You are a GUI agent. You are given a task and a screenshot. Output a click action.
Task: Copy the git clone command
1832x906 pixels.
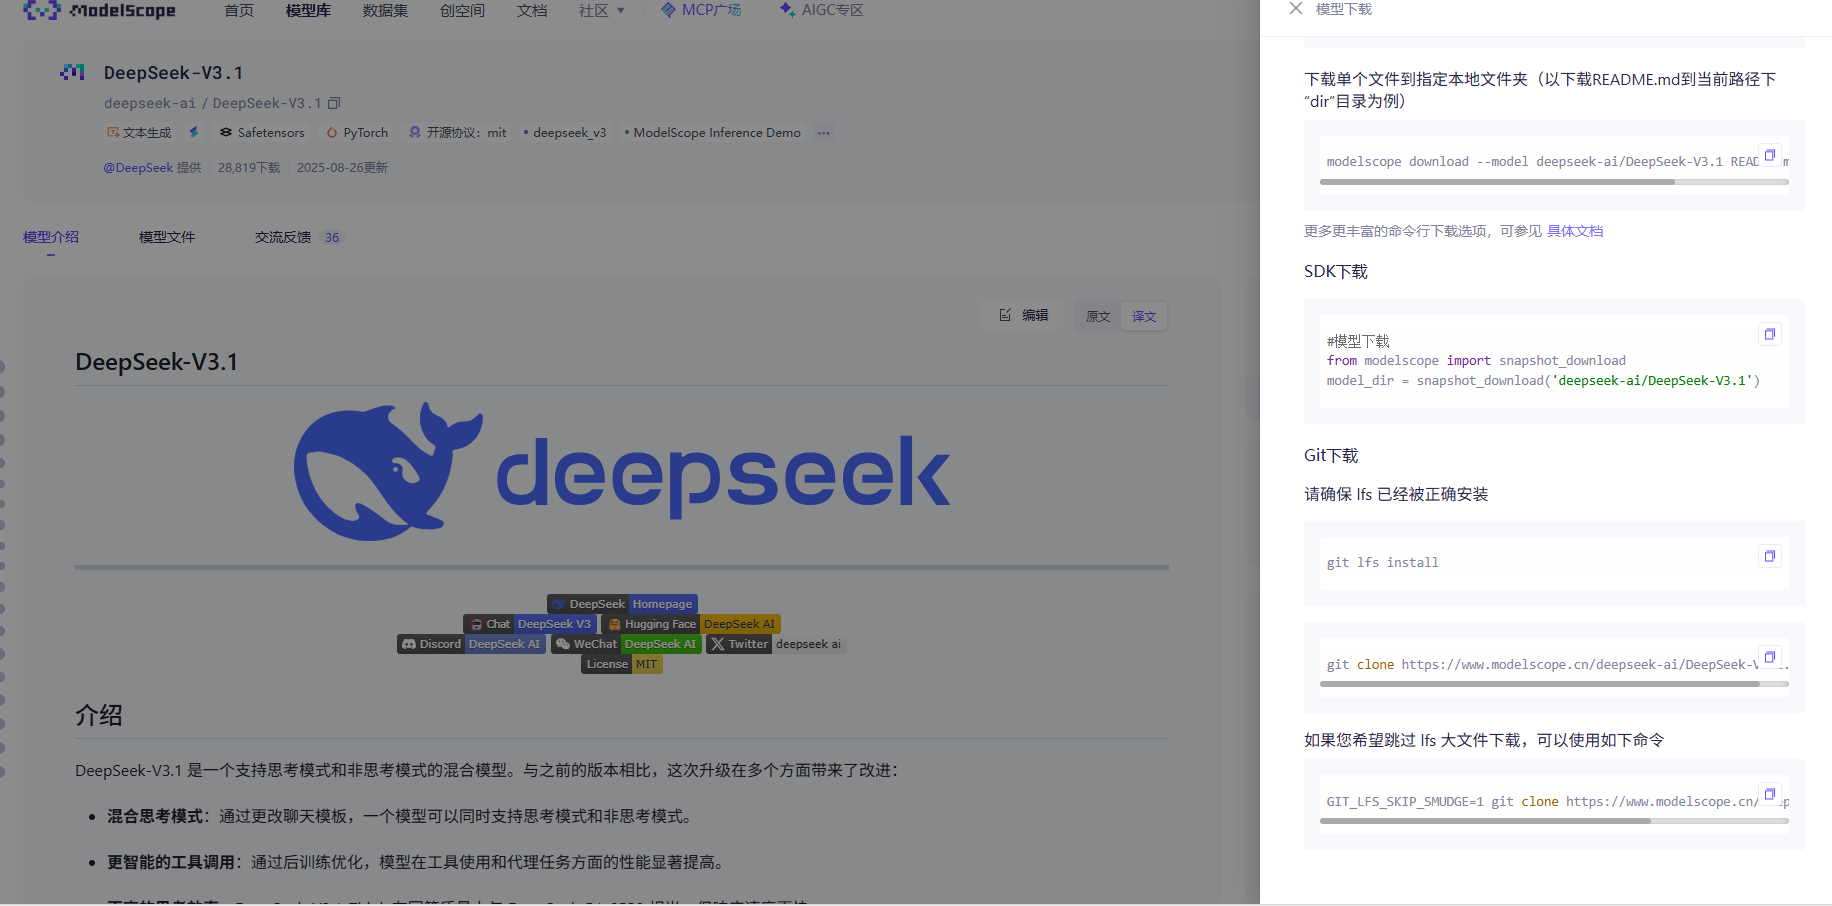pos(1770,657)
